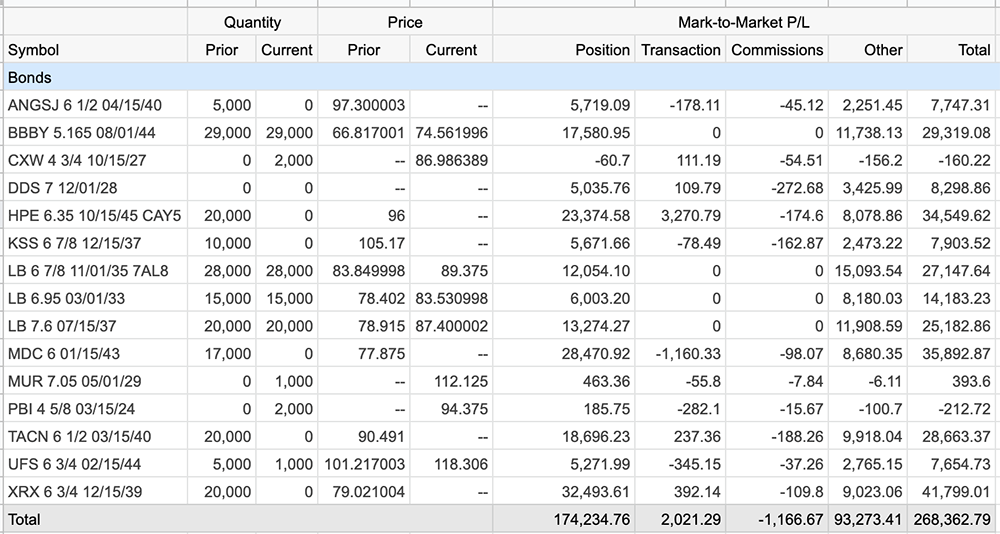
Task: Click LB 7.6 07/15/37 other value 11,908.59
Action: (868, 326)
